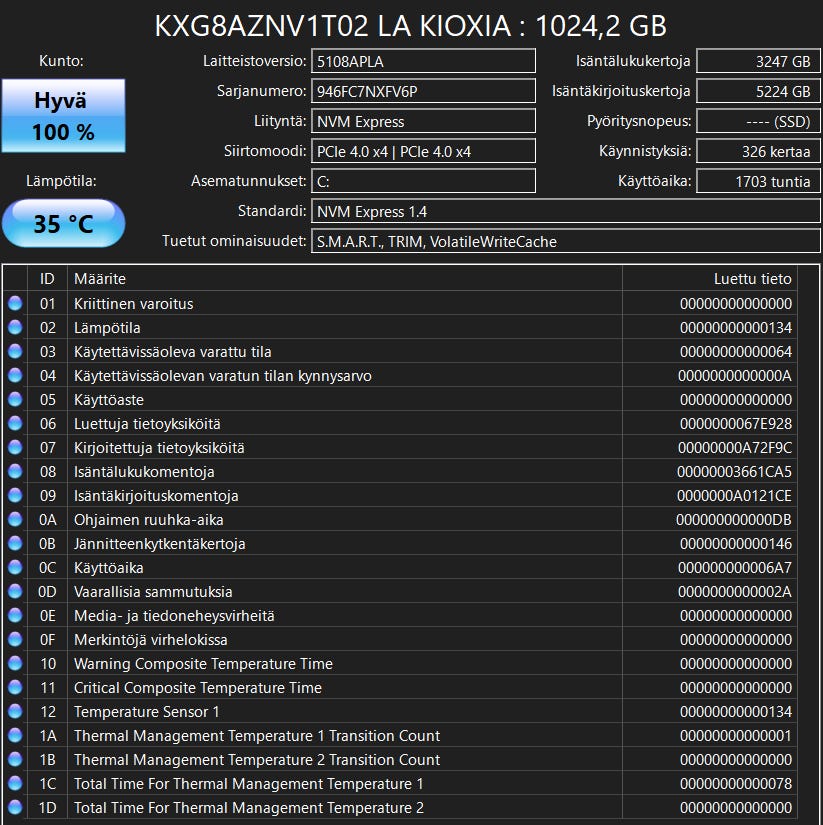
Task: Click the Siirtomoodi field showing PCIe 4.0 x4
Action: click(x=424, y=151)
